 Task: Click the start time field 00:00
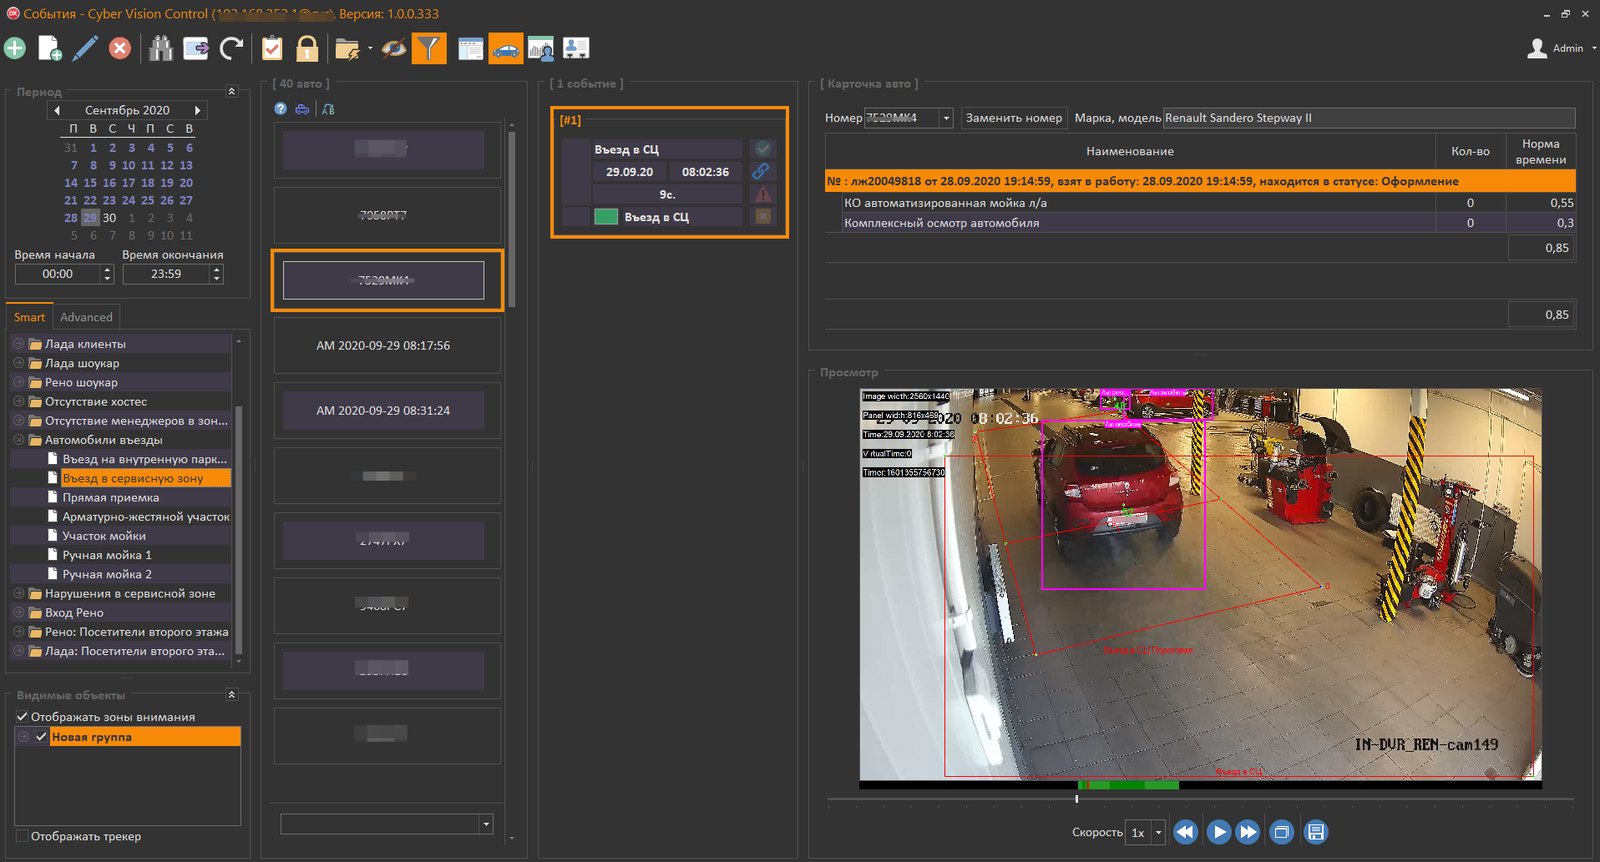point(58,274)
